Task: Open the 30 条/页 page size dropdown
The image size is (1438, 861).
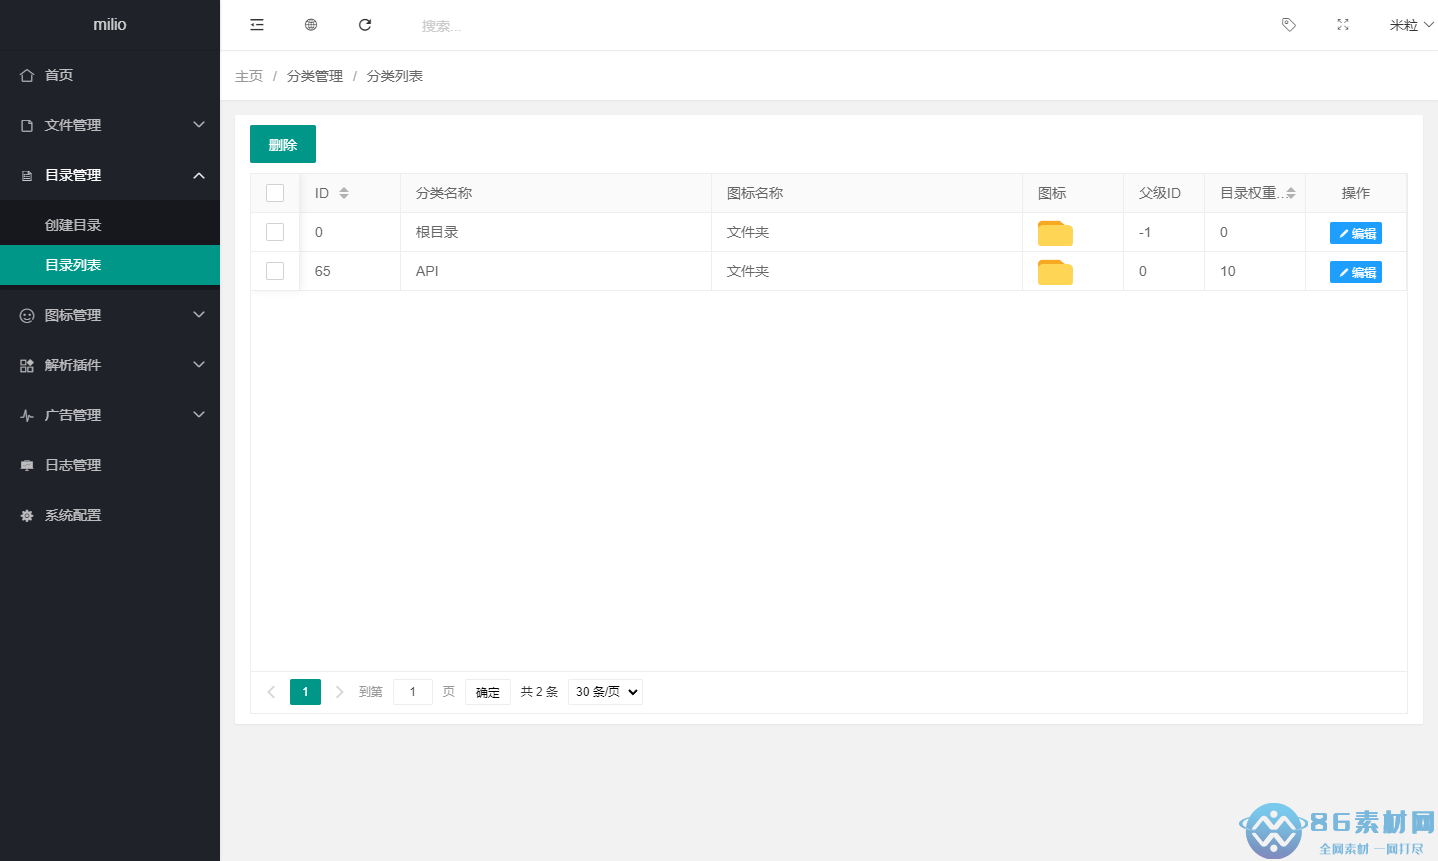Action: click(605, 692)
